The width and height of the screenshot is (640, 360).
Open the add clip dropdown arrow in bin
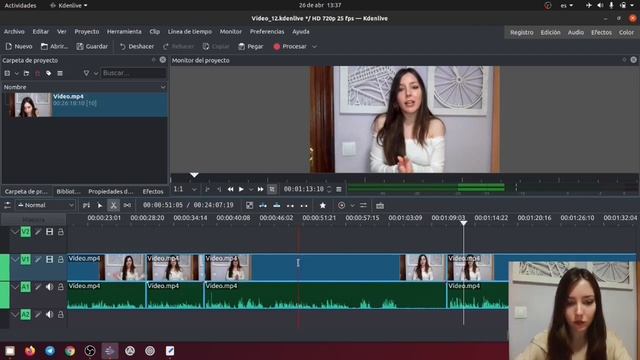pyautogui.click(x=16, y=73)
